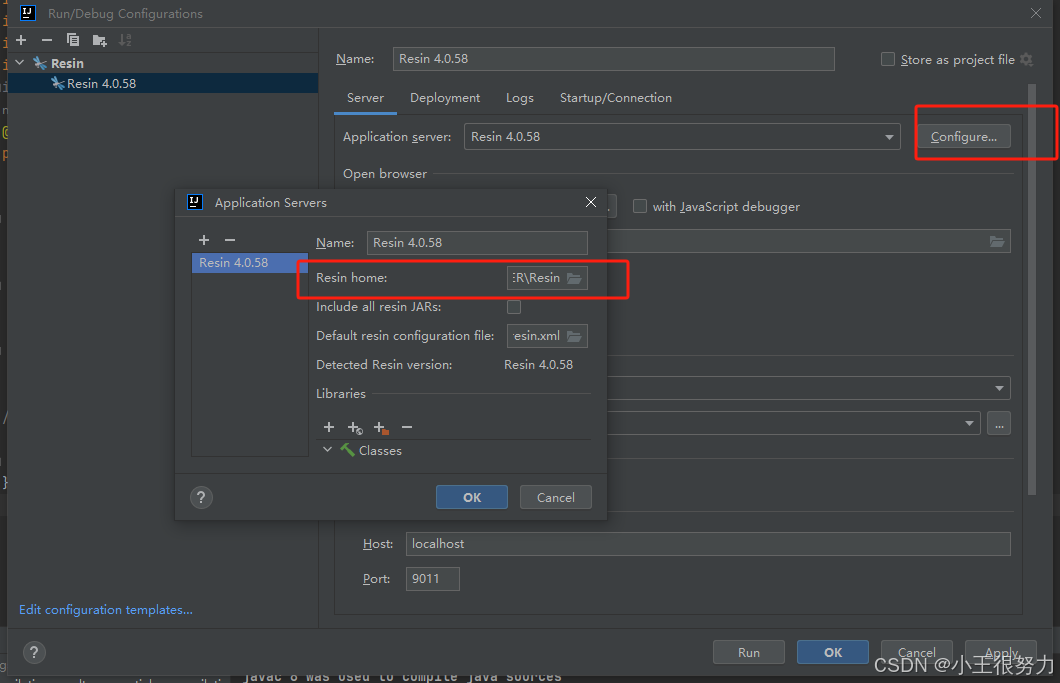Image resolution: width=1060 pixels, height=683 pixels.
Task: Confirm Run/Debug Configurations with OK
Action: (833, 653)
